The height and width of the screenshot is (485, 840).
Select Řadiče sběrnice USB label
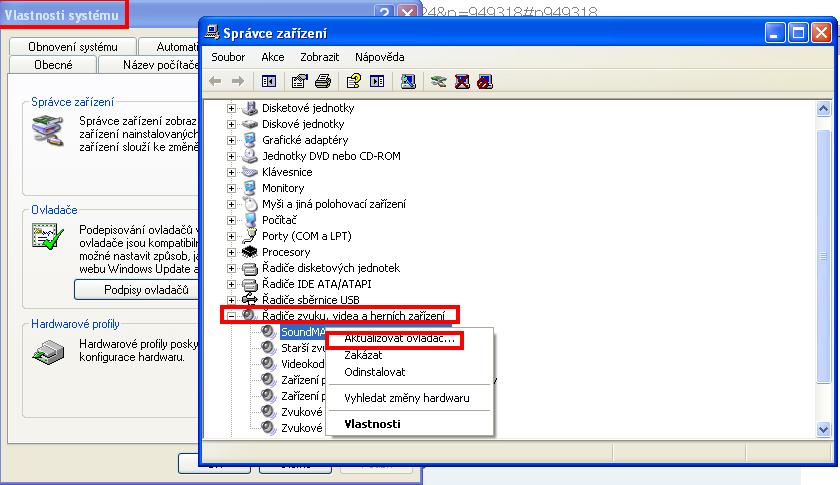point(311,300)
